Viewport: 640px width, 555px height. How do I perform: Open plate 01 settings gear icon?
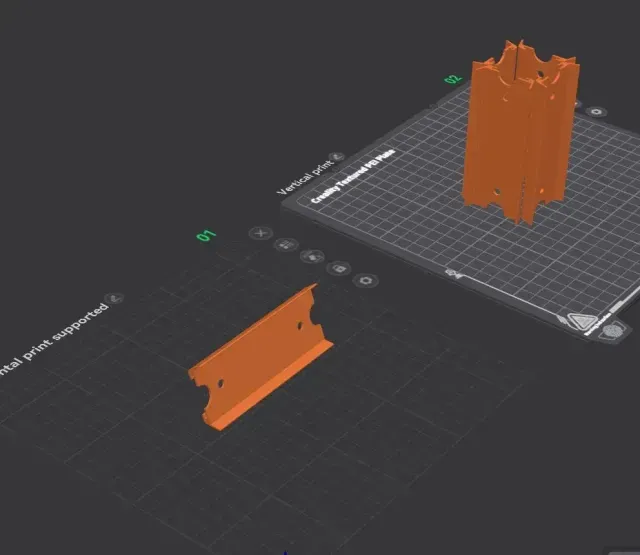pyautogui.click(x=366, y=280)
